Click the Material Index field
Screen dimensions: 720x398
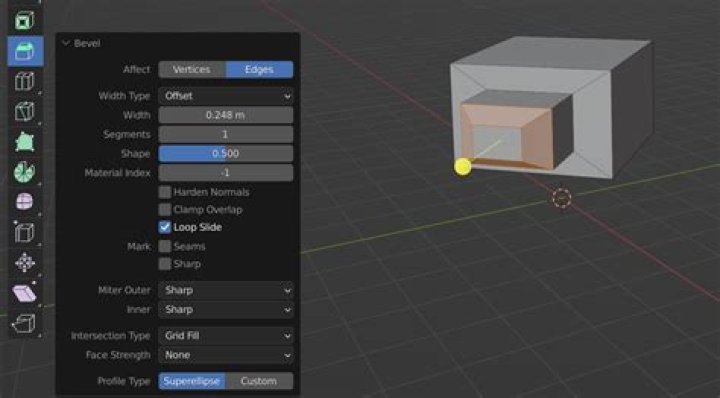(x=225, y=173)
